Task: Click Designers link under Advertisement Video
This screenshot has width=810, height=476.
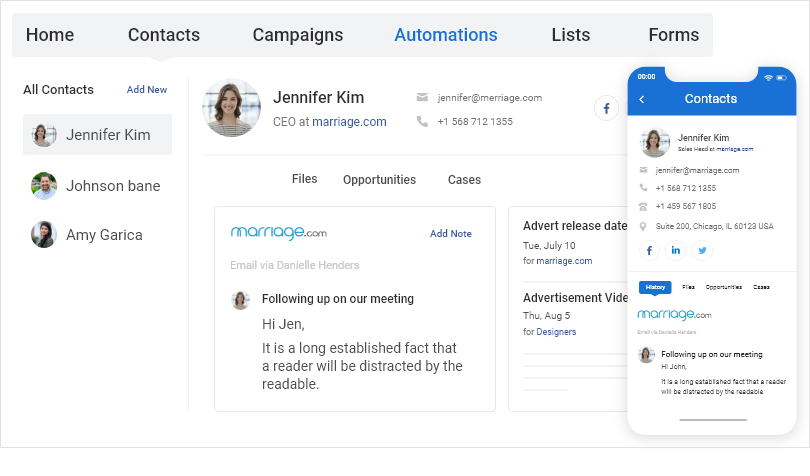Action: 556,332
